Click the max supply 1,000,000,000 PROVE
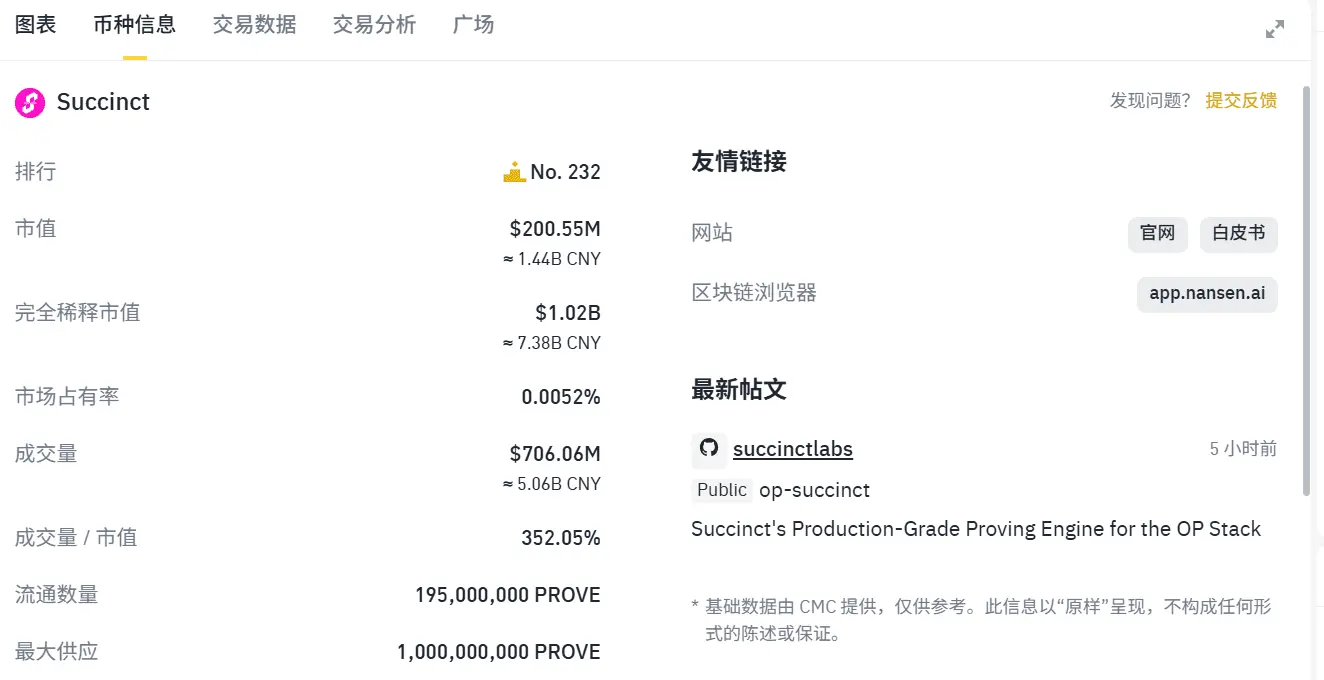This screenshot has height=680, width=1324. [x=499, y=652]
